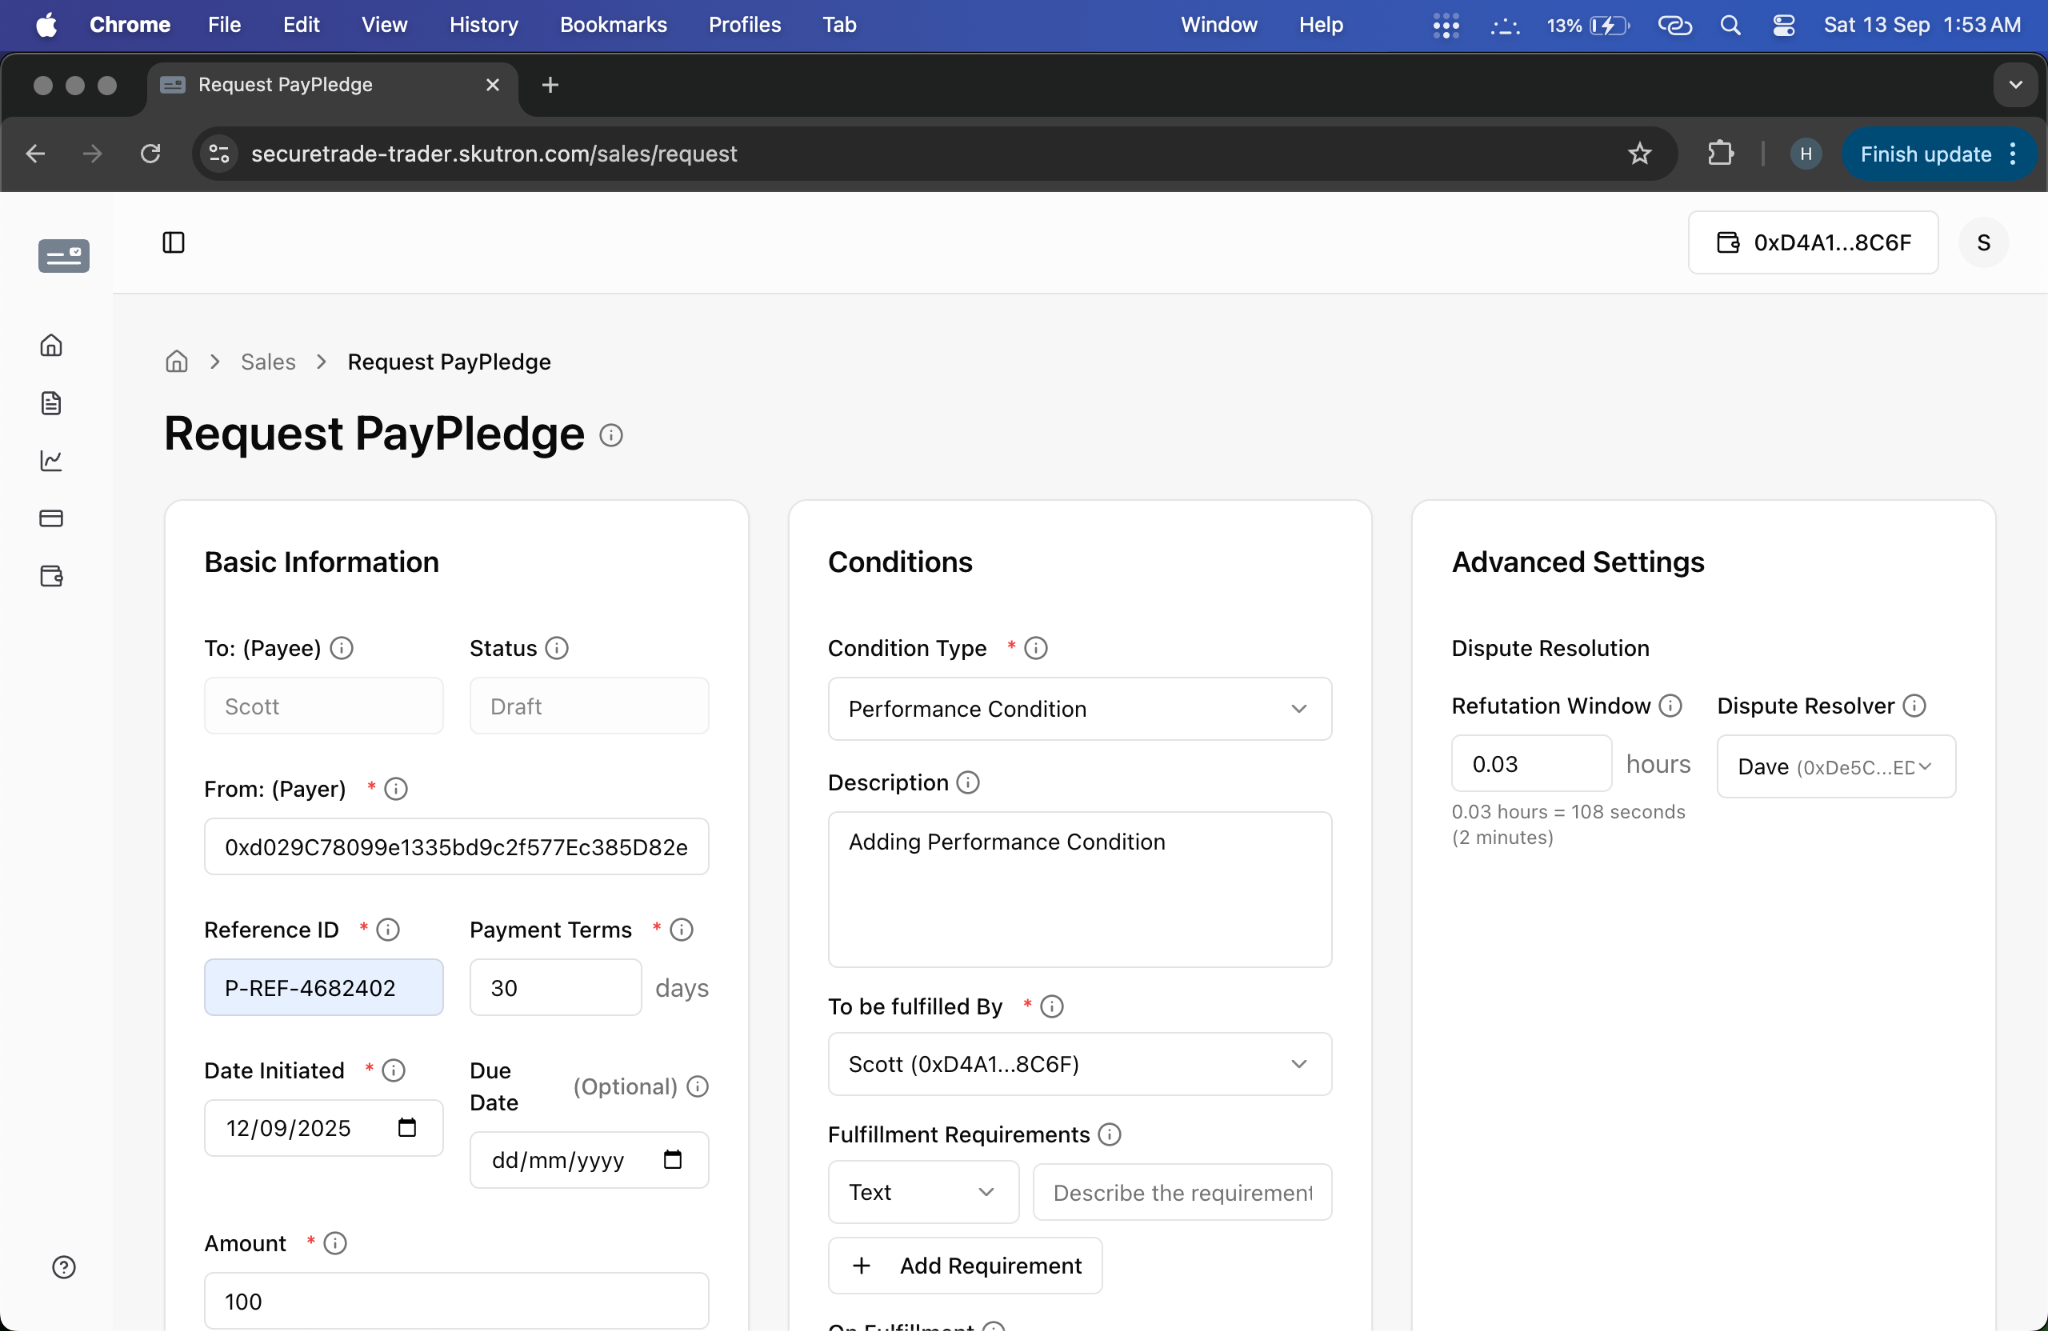Open the credit card sidebar icon
The image size is (2048, 1331).
[51, 518]
